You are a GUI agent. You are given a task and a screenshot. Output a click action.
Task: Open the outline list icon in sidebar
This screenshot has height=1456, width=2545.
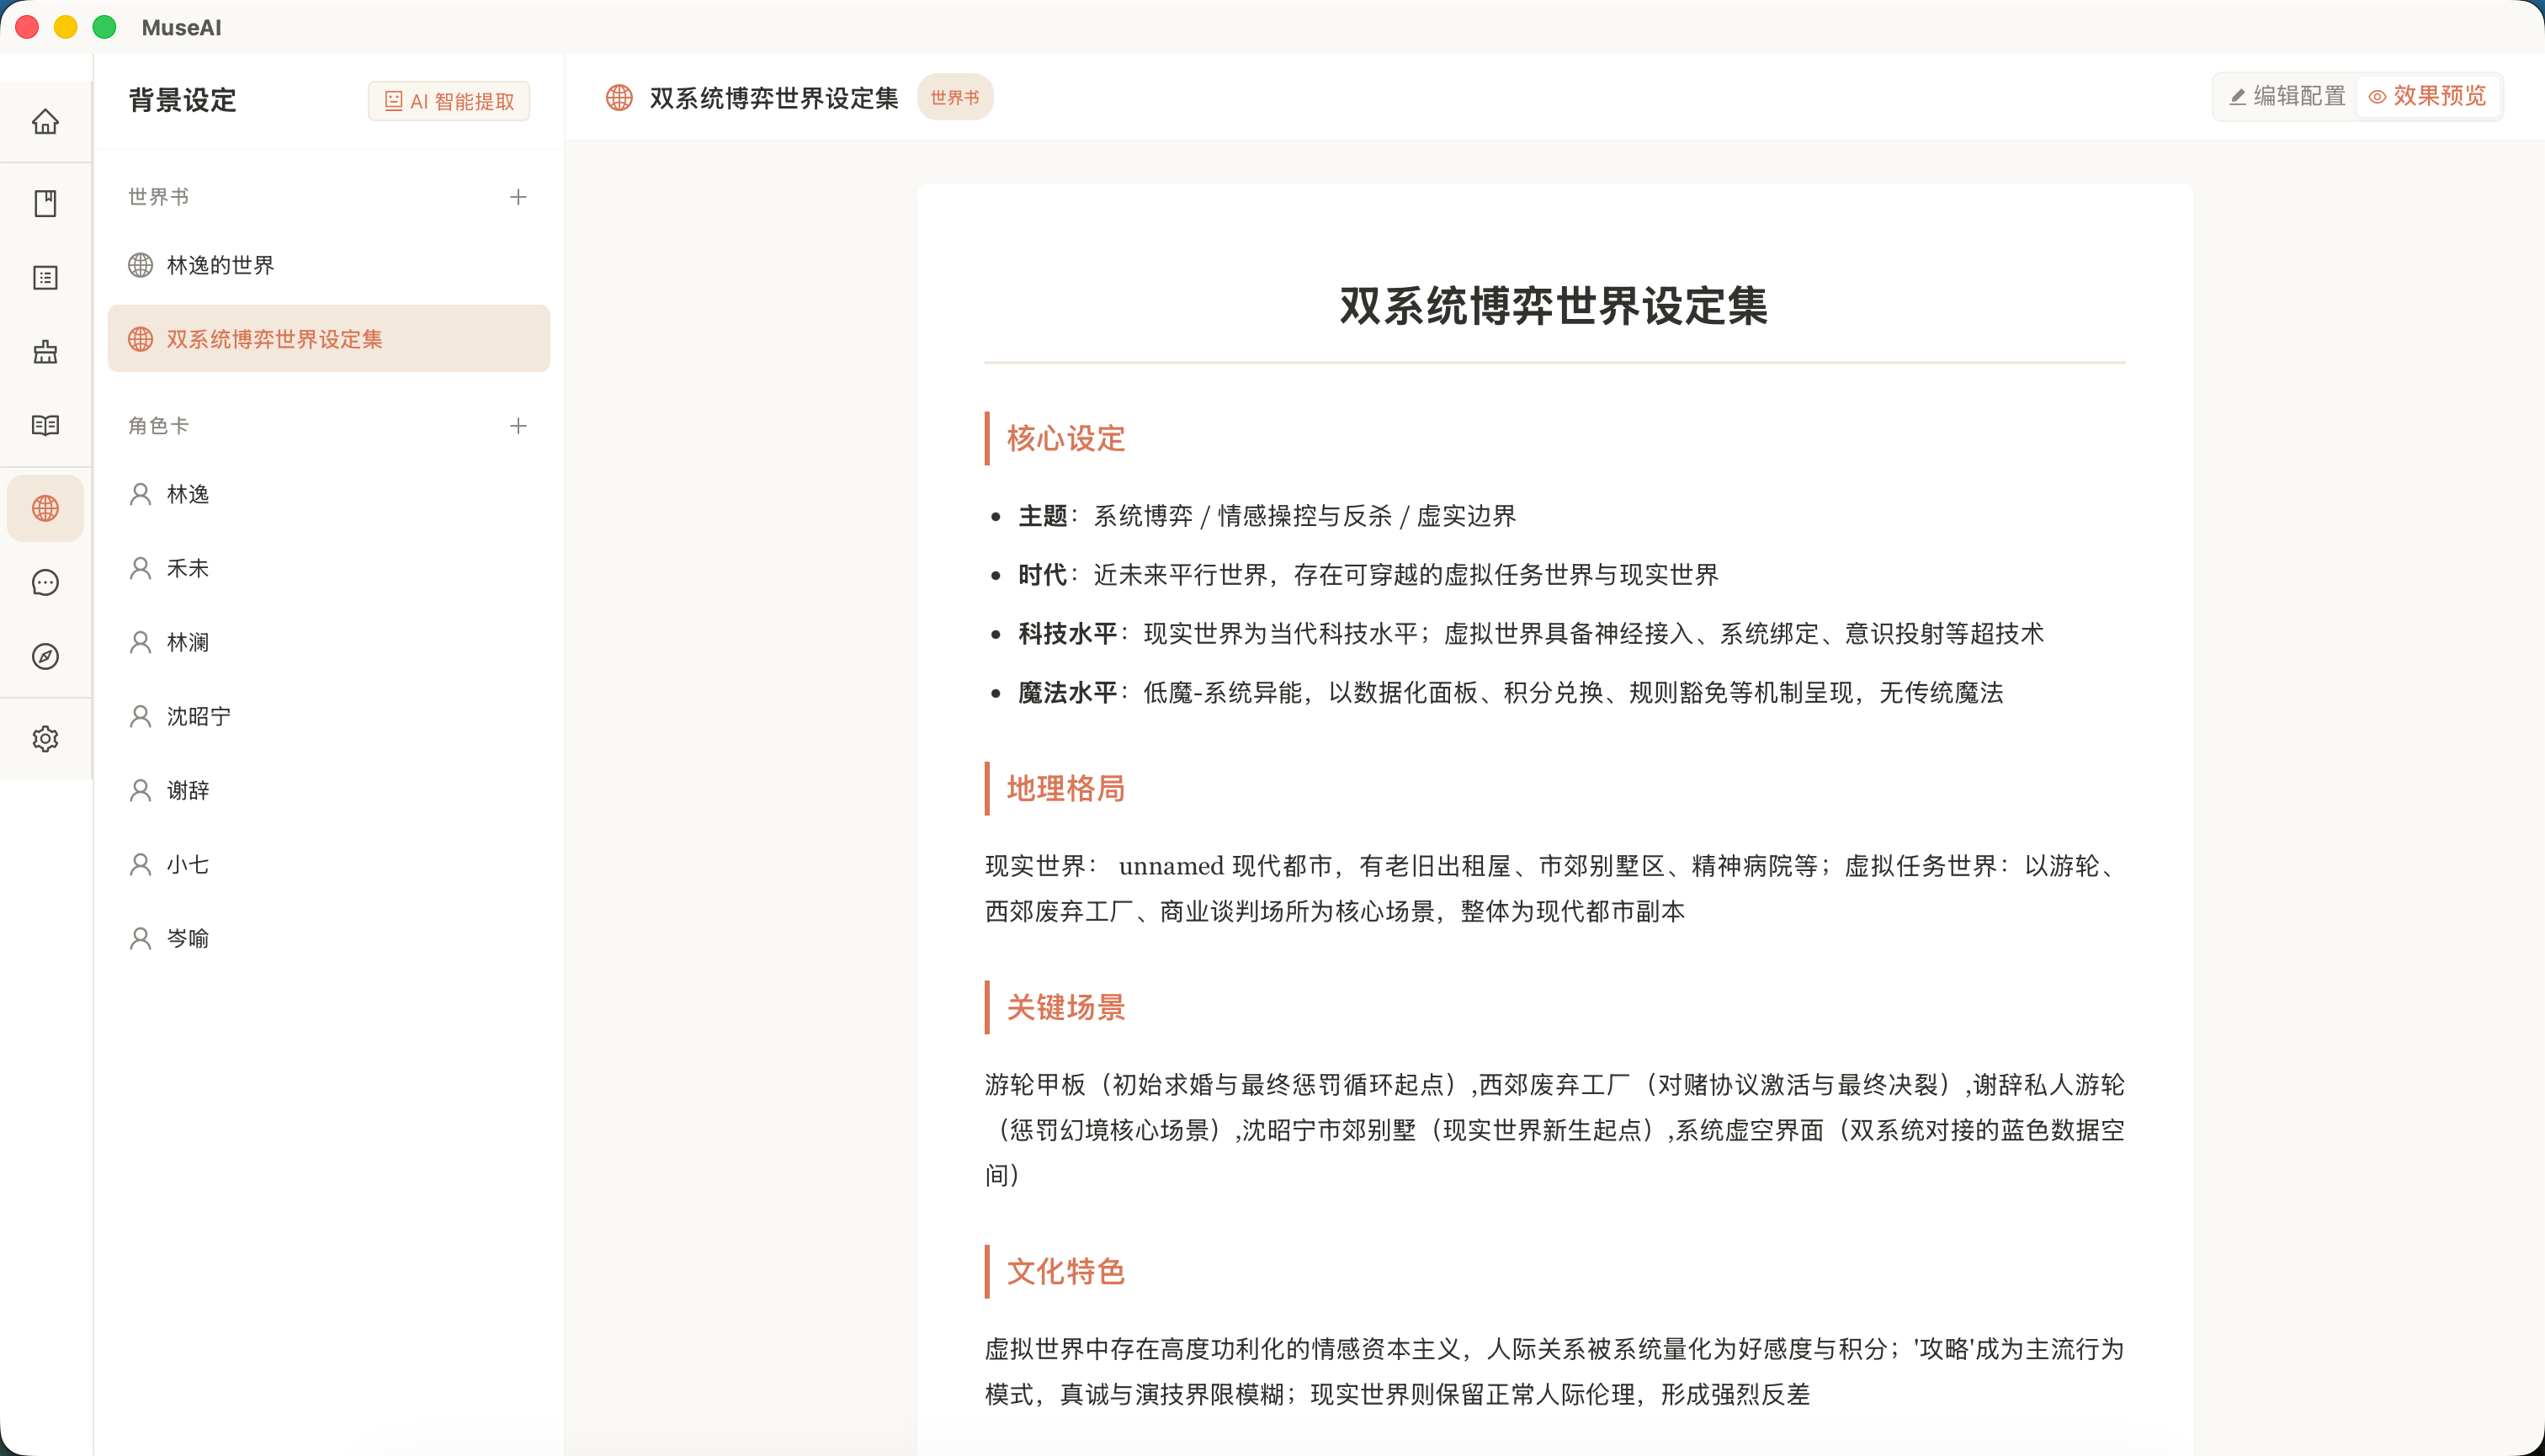(45, 277)
